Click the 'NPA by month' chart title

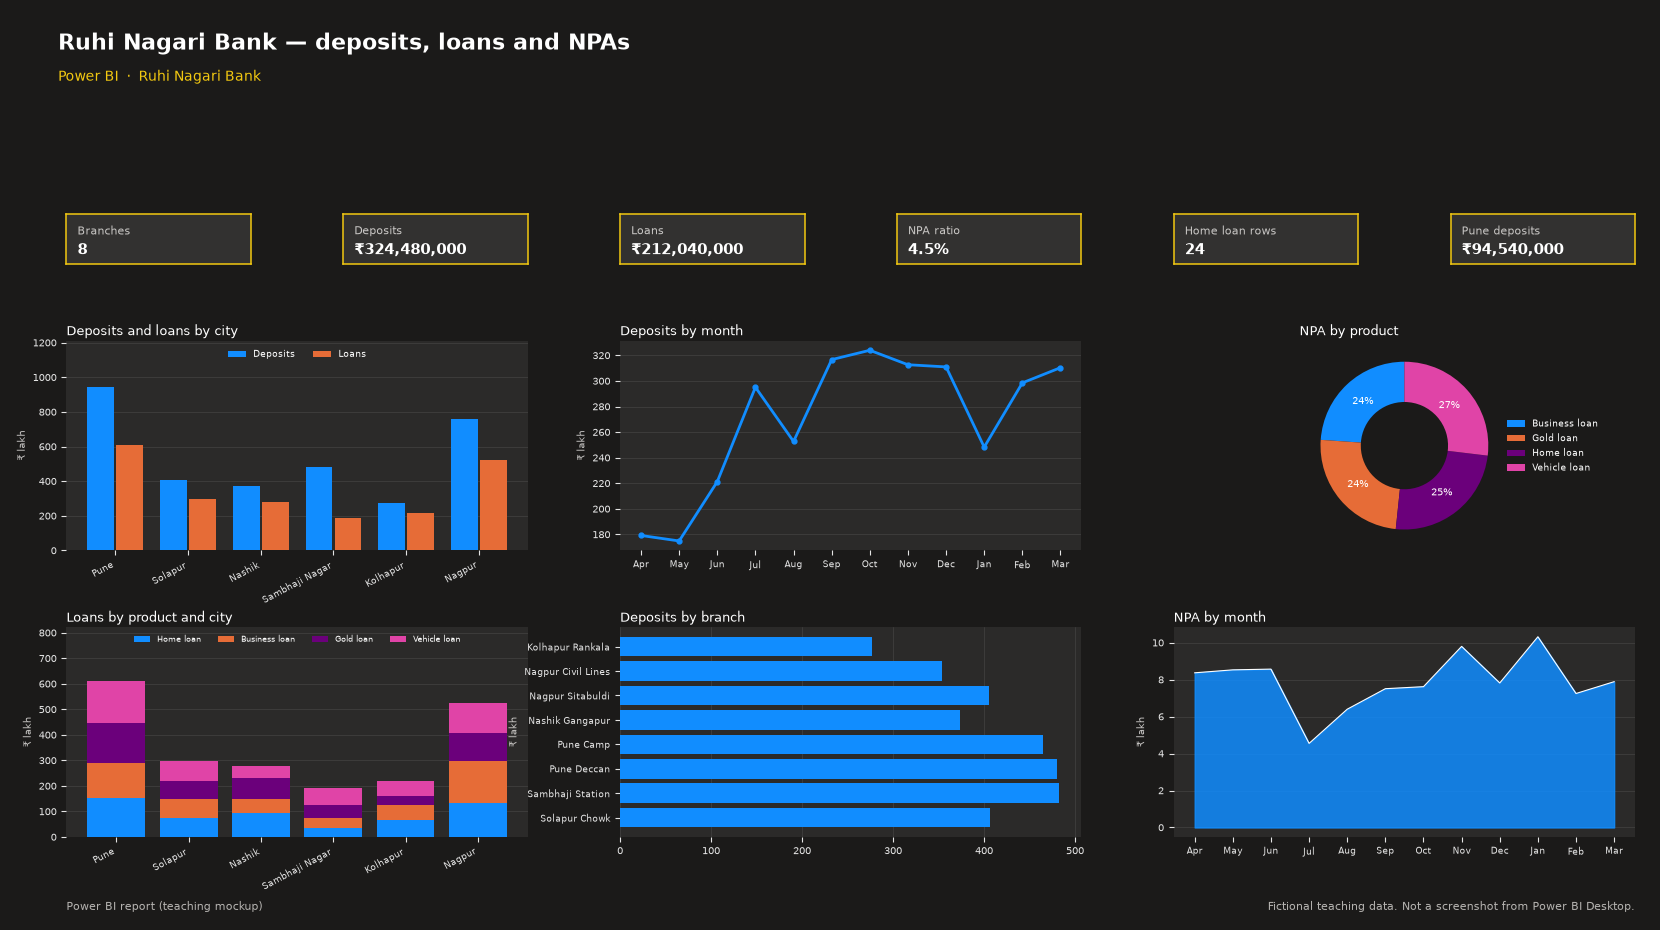tap(1220, 618)
